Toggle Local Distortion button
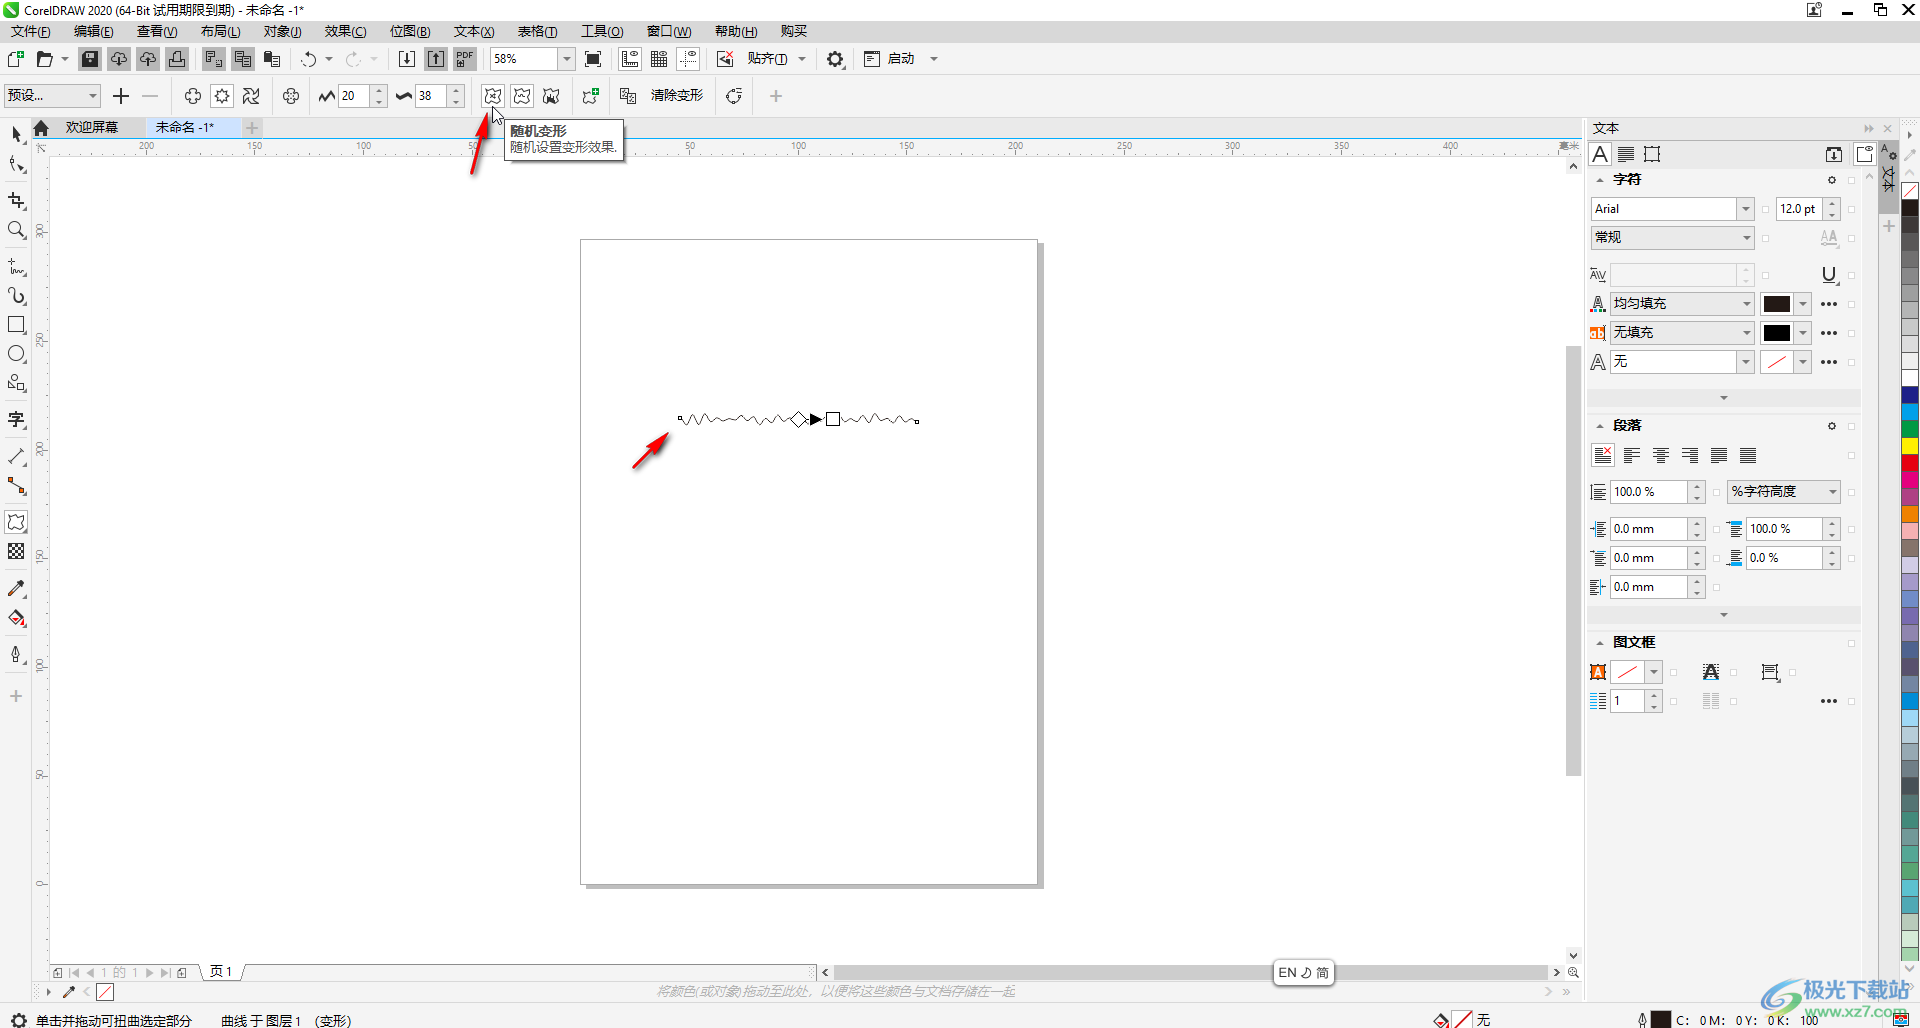Screen dimensions: 1920x1028 point(551,96)
